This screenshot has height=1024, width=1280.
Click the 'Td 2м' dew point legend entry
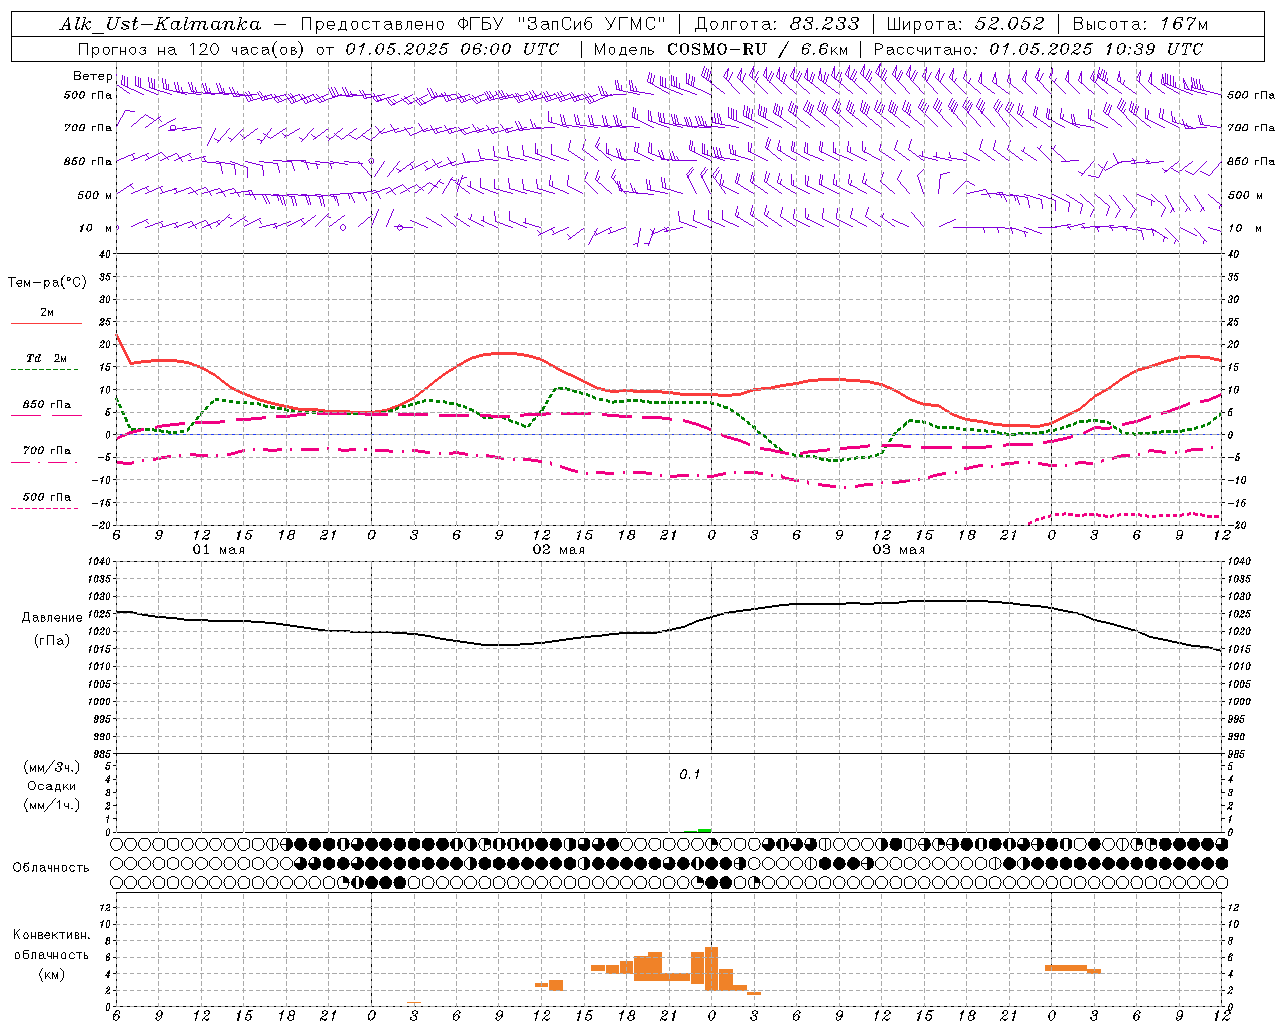[46, 358]
